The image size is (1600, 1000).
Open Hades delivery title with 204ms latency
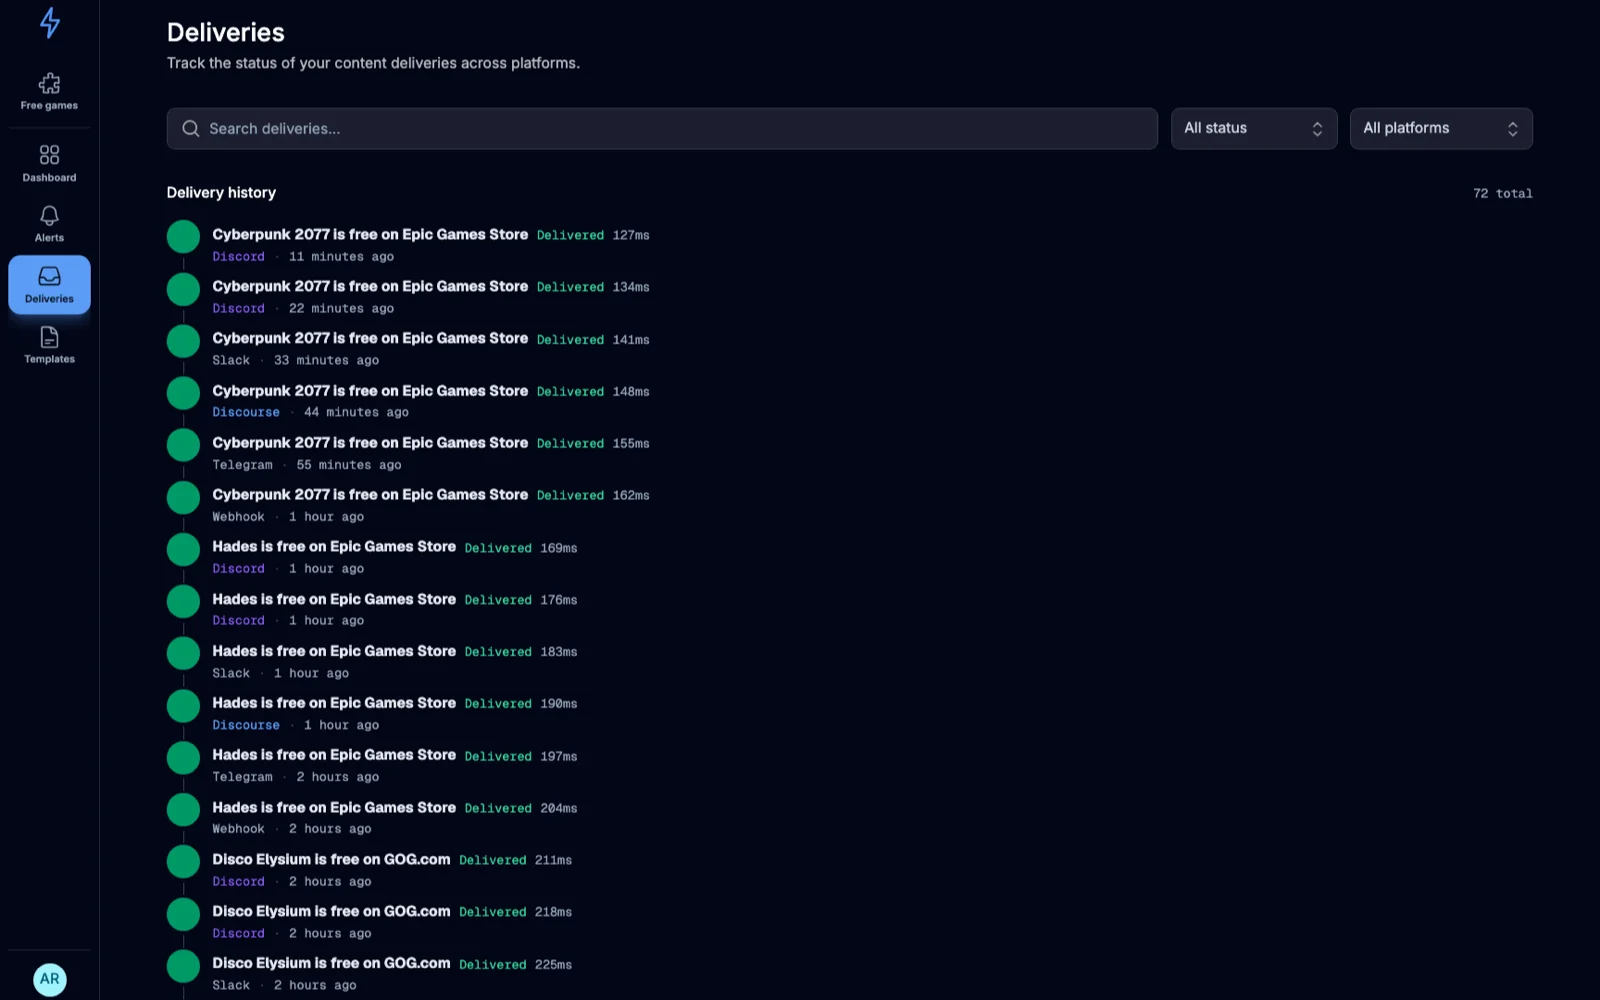[334, 808]
